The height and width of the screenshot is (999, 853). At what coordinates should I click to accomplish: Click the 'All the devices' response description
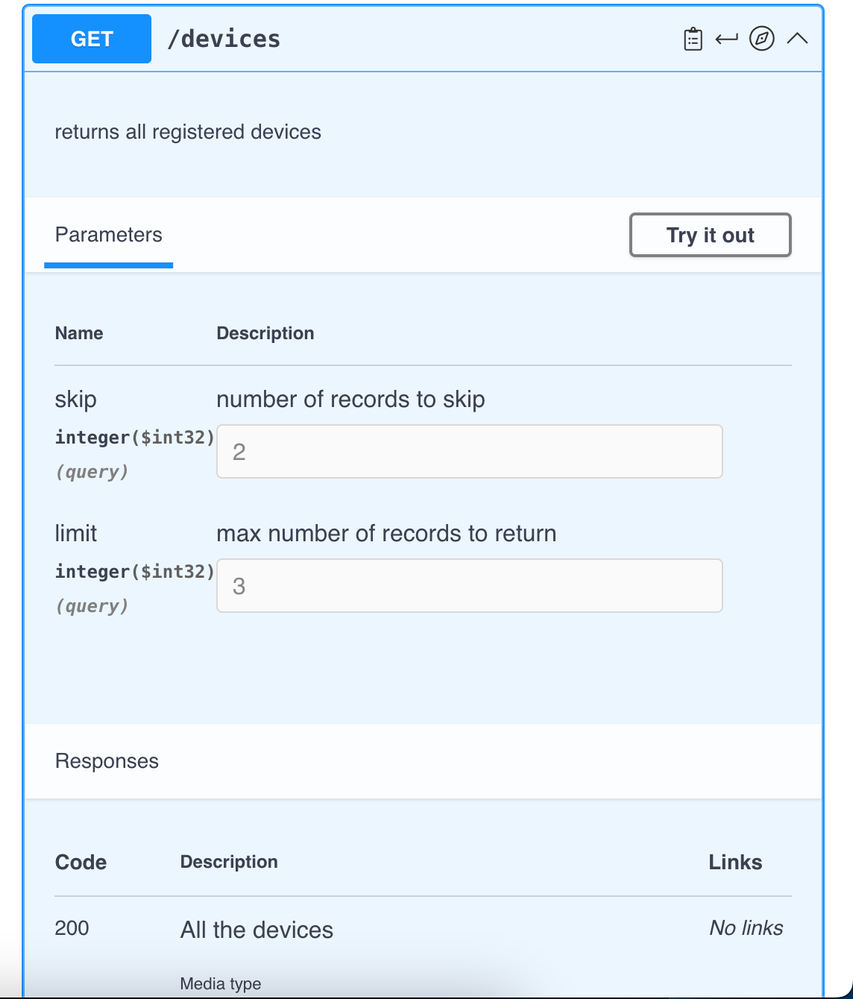tap(257, 930)
